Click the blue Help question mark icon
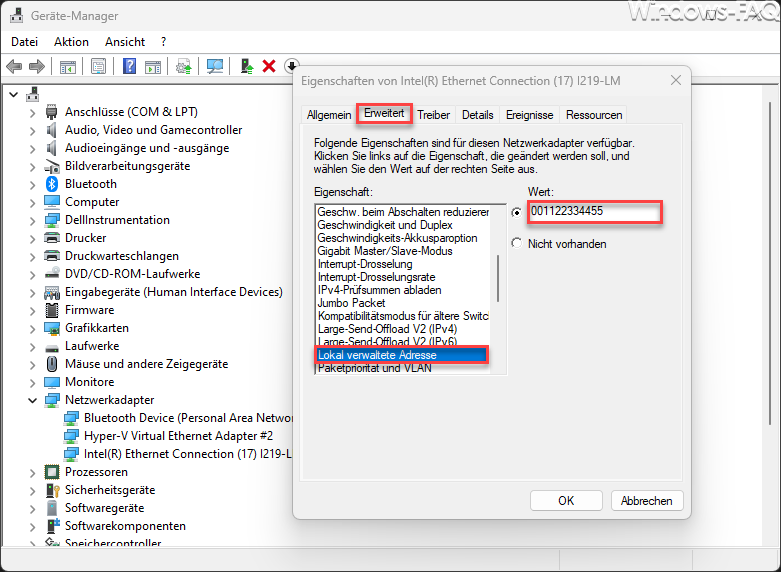The height and width of the screenshot is (572, 781). pos(130,66)
